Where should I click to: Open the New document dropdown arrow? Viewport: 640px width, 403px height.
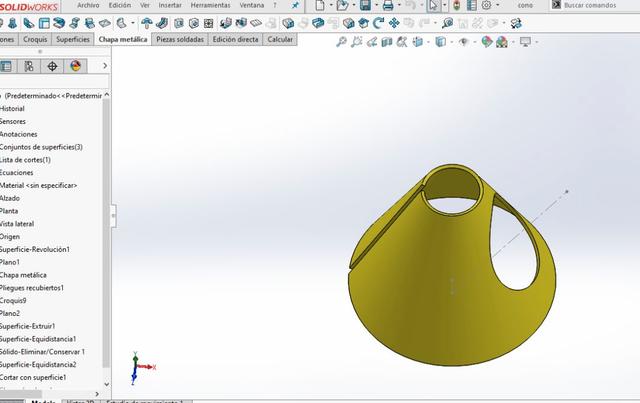tap(331, 5)
